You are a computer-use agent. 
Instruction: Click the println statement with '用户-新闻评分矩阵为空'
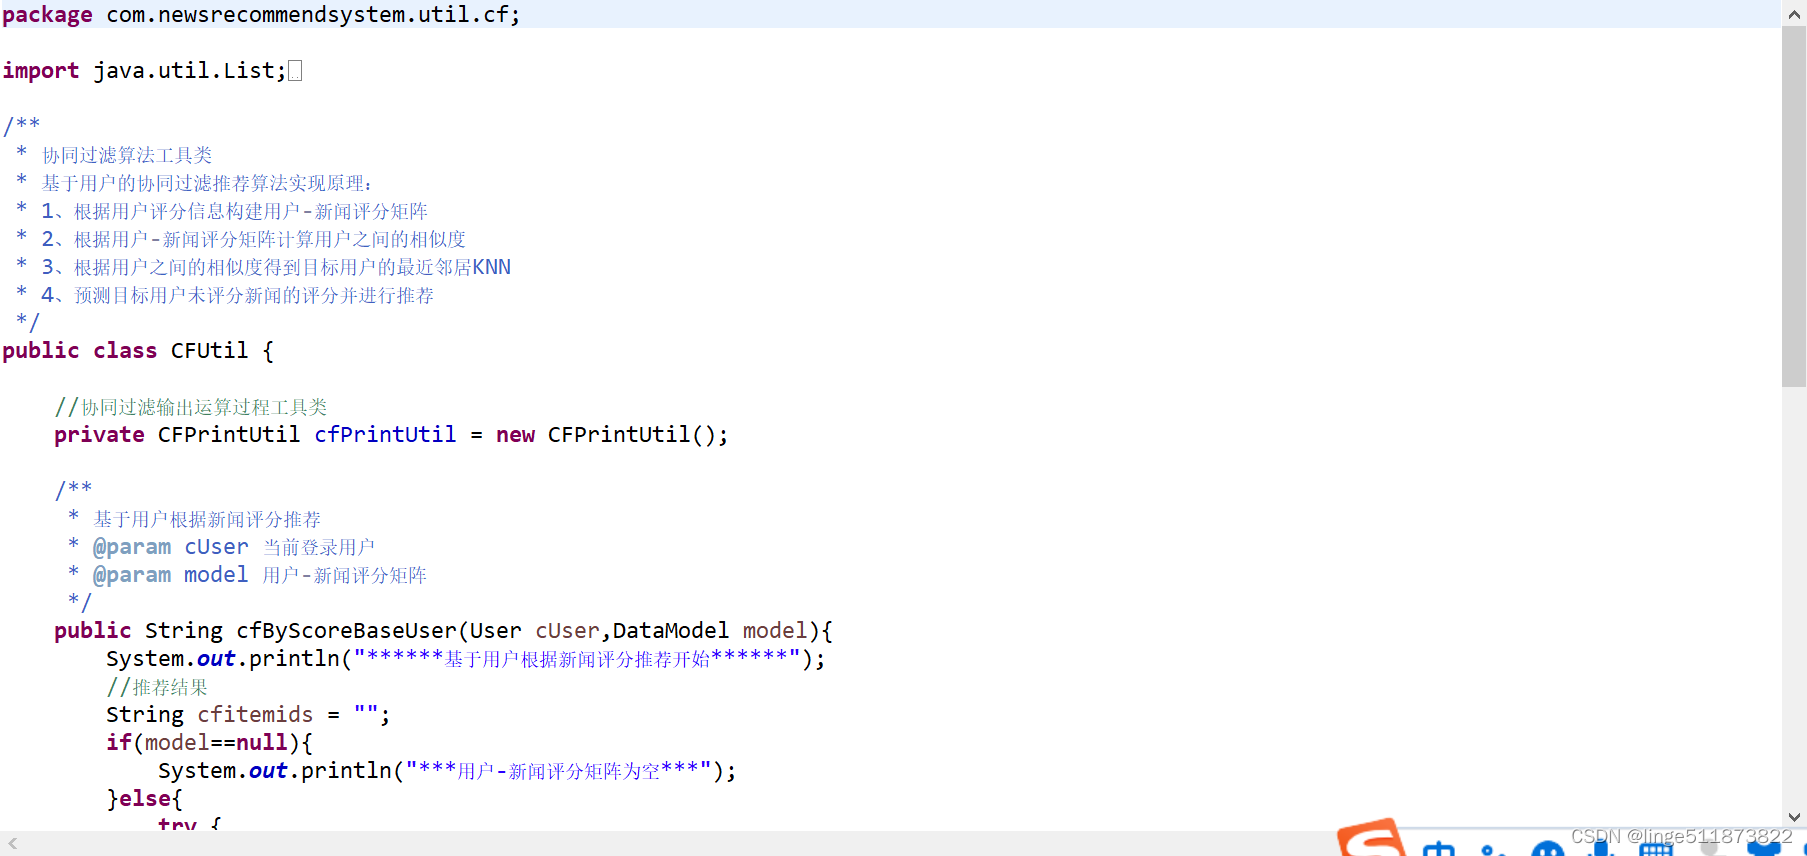pyautogui.click(x=447, y=771)
